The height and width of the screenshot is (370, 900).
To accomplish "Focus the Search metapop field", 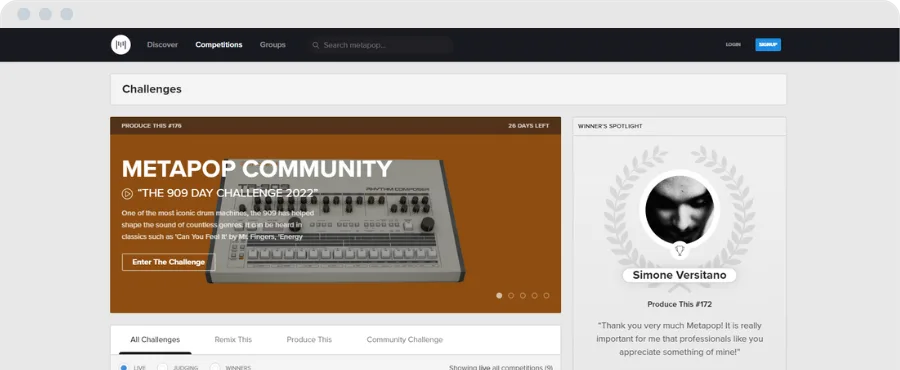I will point(380,45).
